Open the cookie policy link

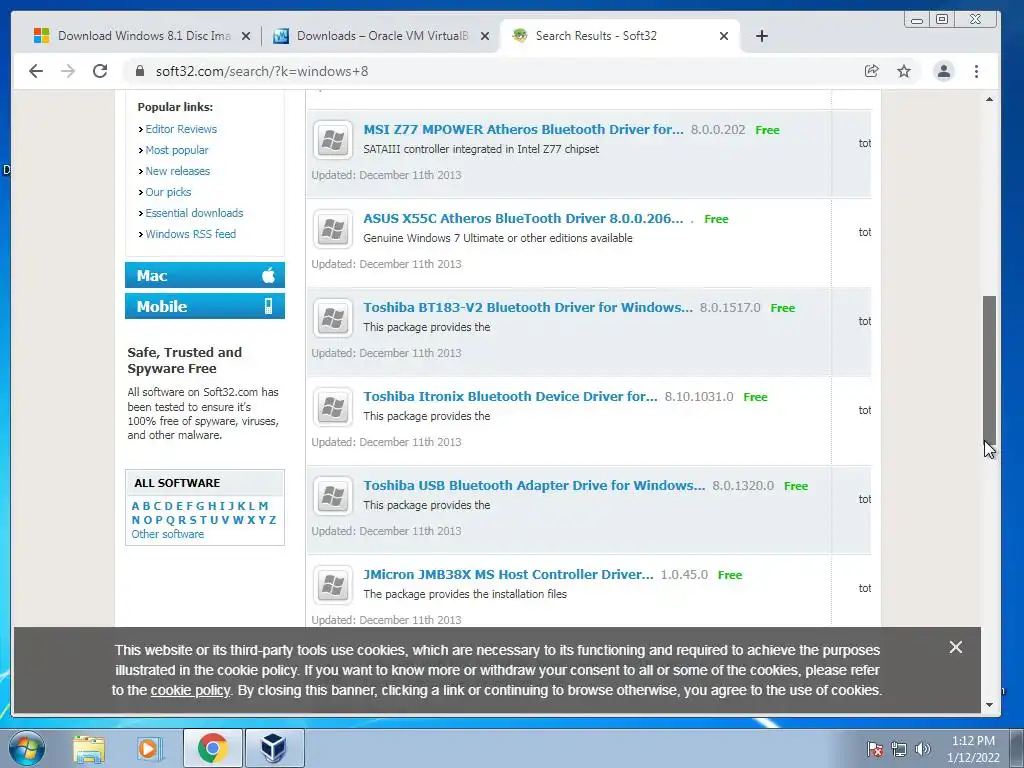[x=190, y=690]
